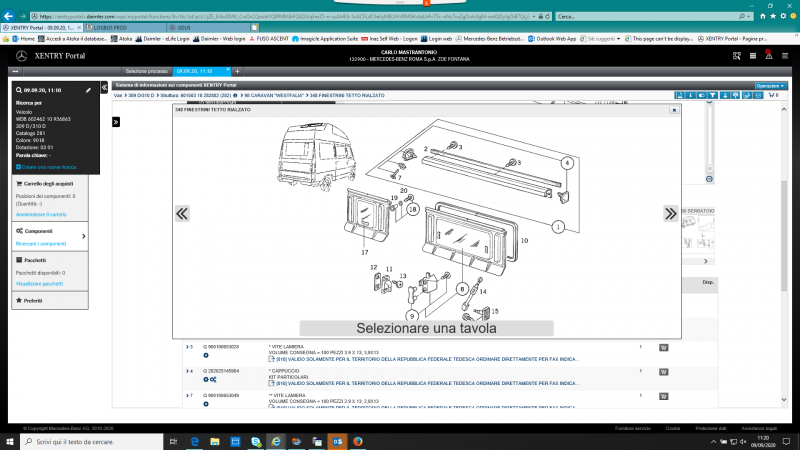Image resolution: width=800 pixels, height=450 pixels.
Task: Open the XENTRY tools icon in black header
Action: pyautogui.click(x=737, y=56)
